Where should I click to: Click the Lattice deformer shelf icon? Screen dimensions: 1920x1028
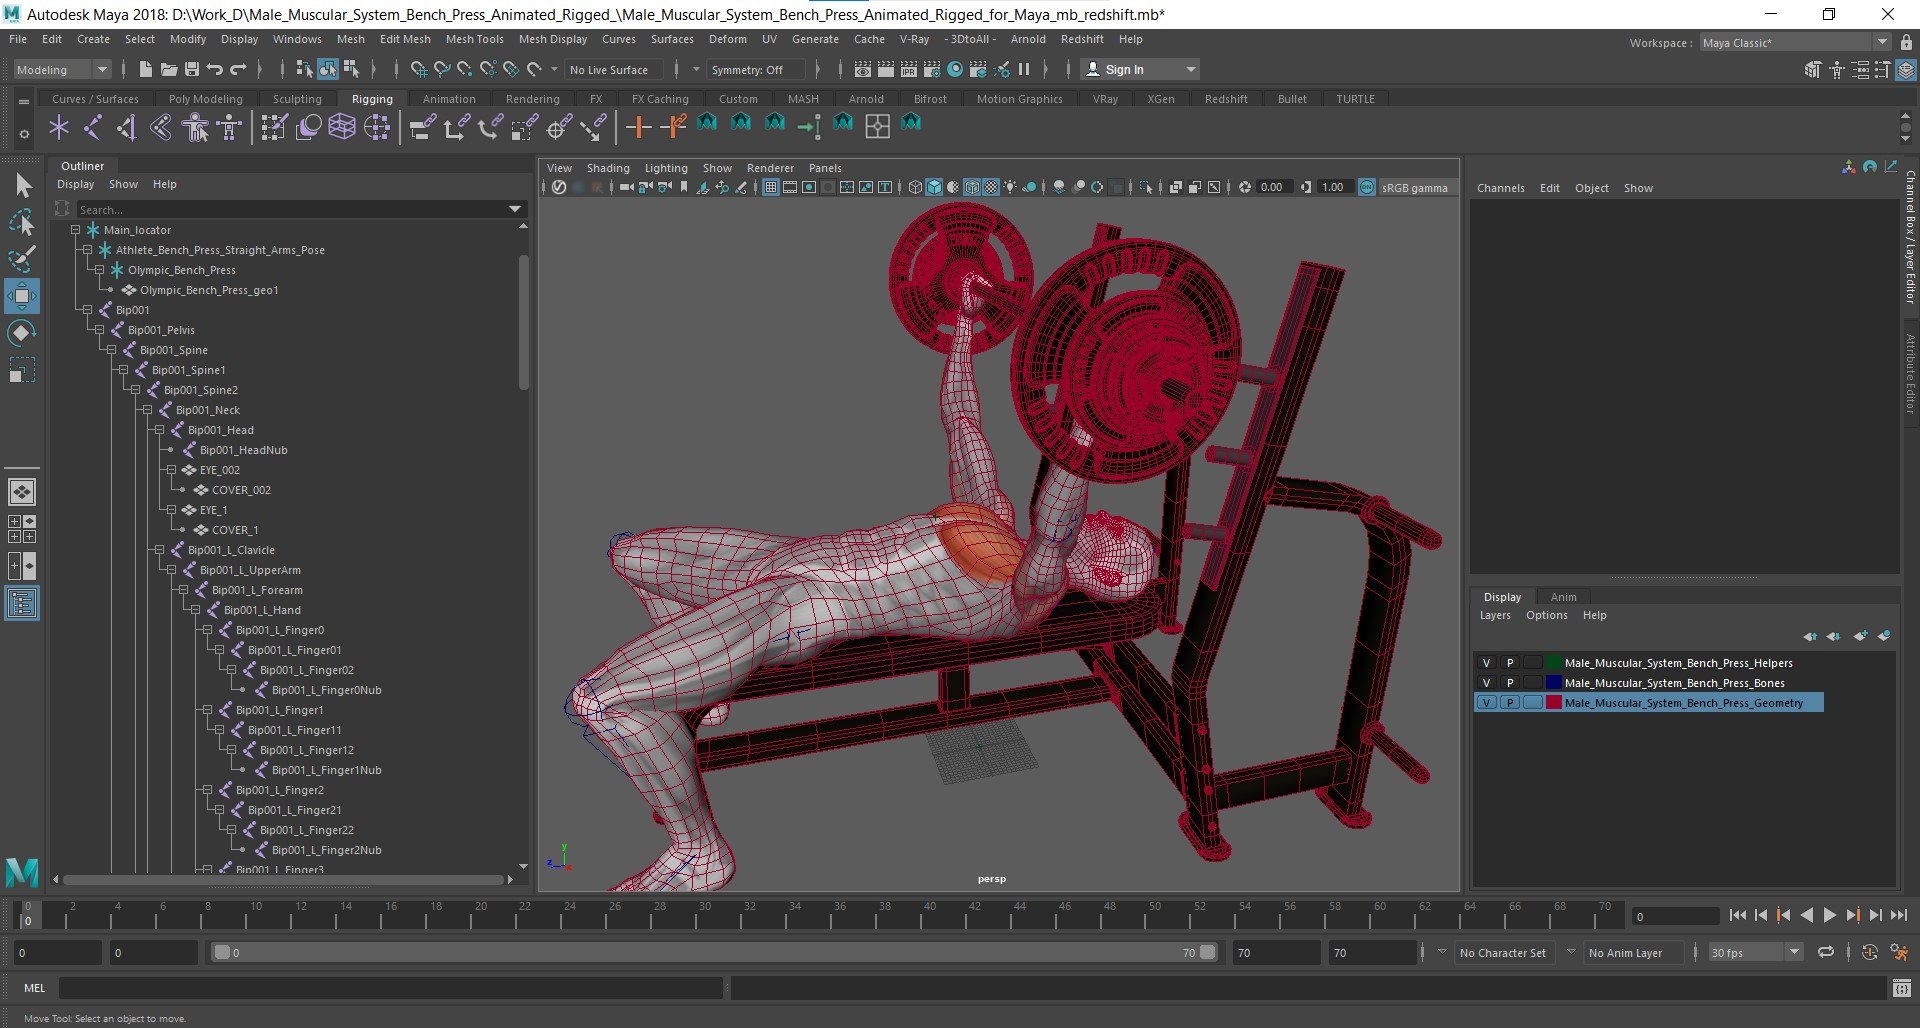click(342, 127)
